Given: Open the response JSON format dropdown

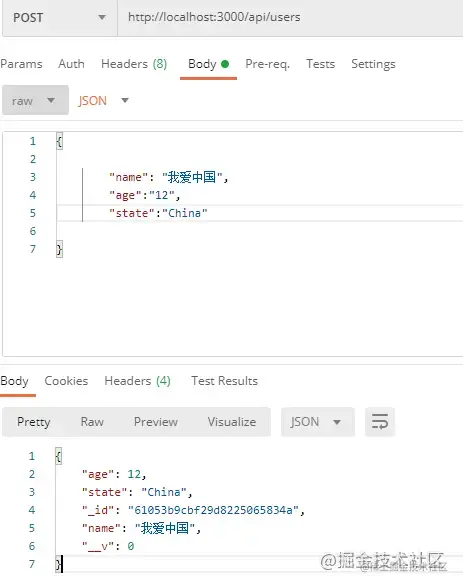Looking at the screenshot, I should pyautogui.click(x=318, y=422).
